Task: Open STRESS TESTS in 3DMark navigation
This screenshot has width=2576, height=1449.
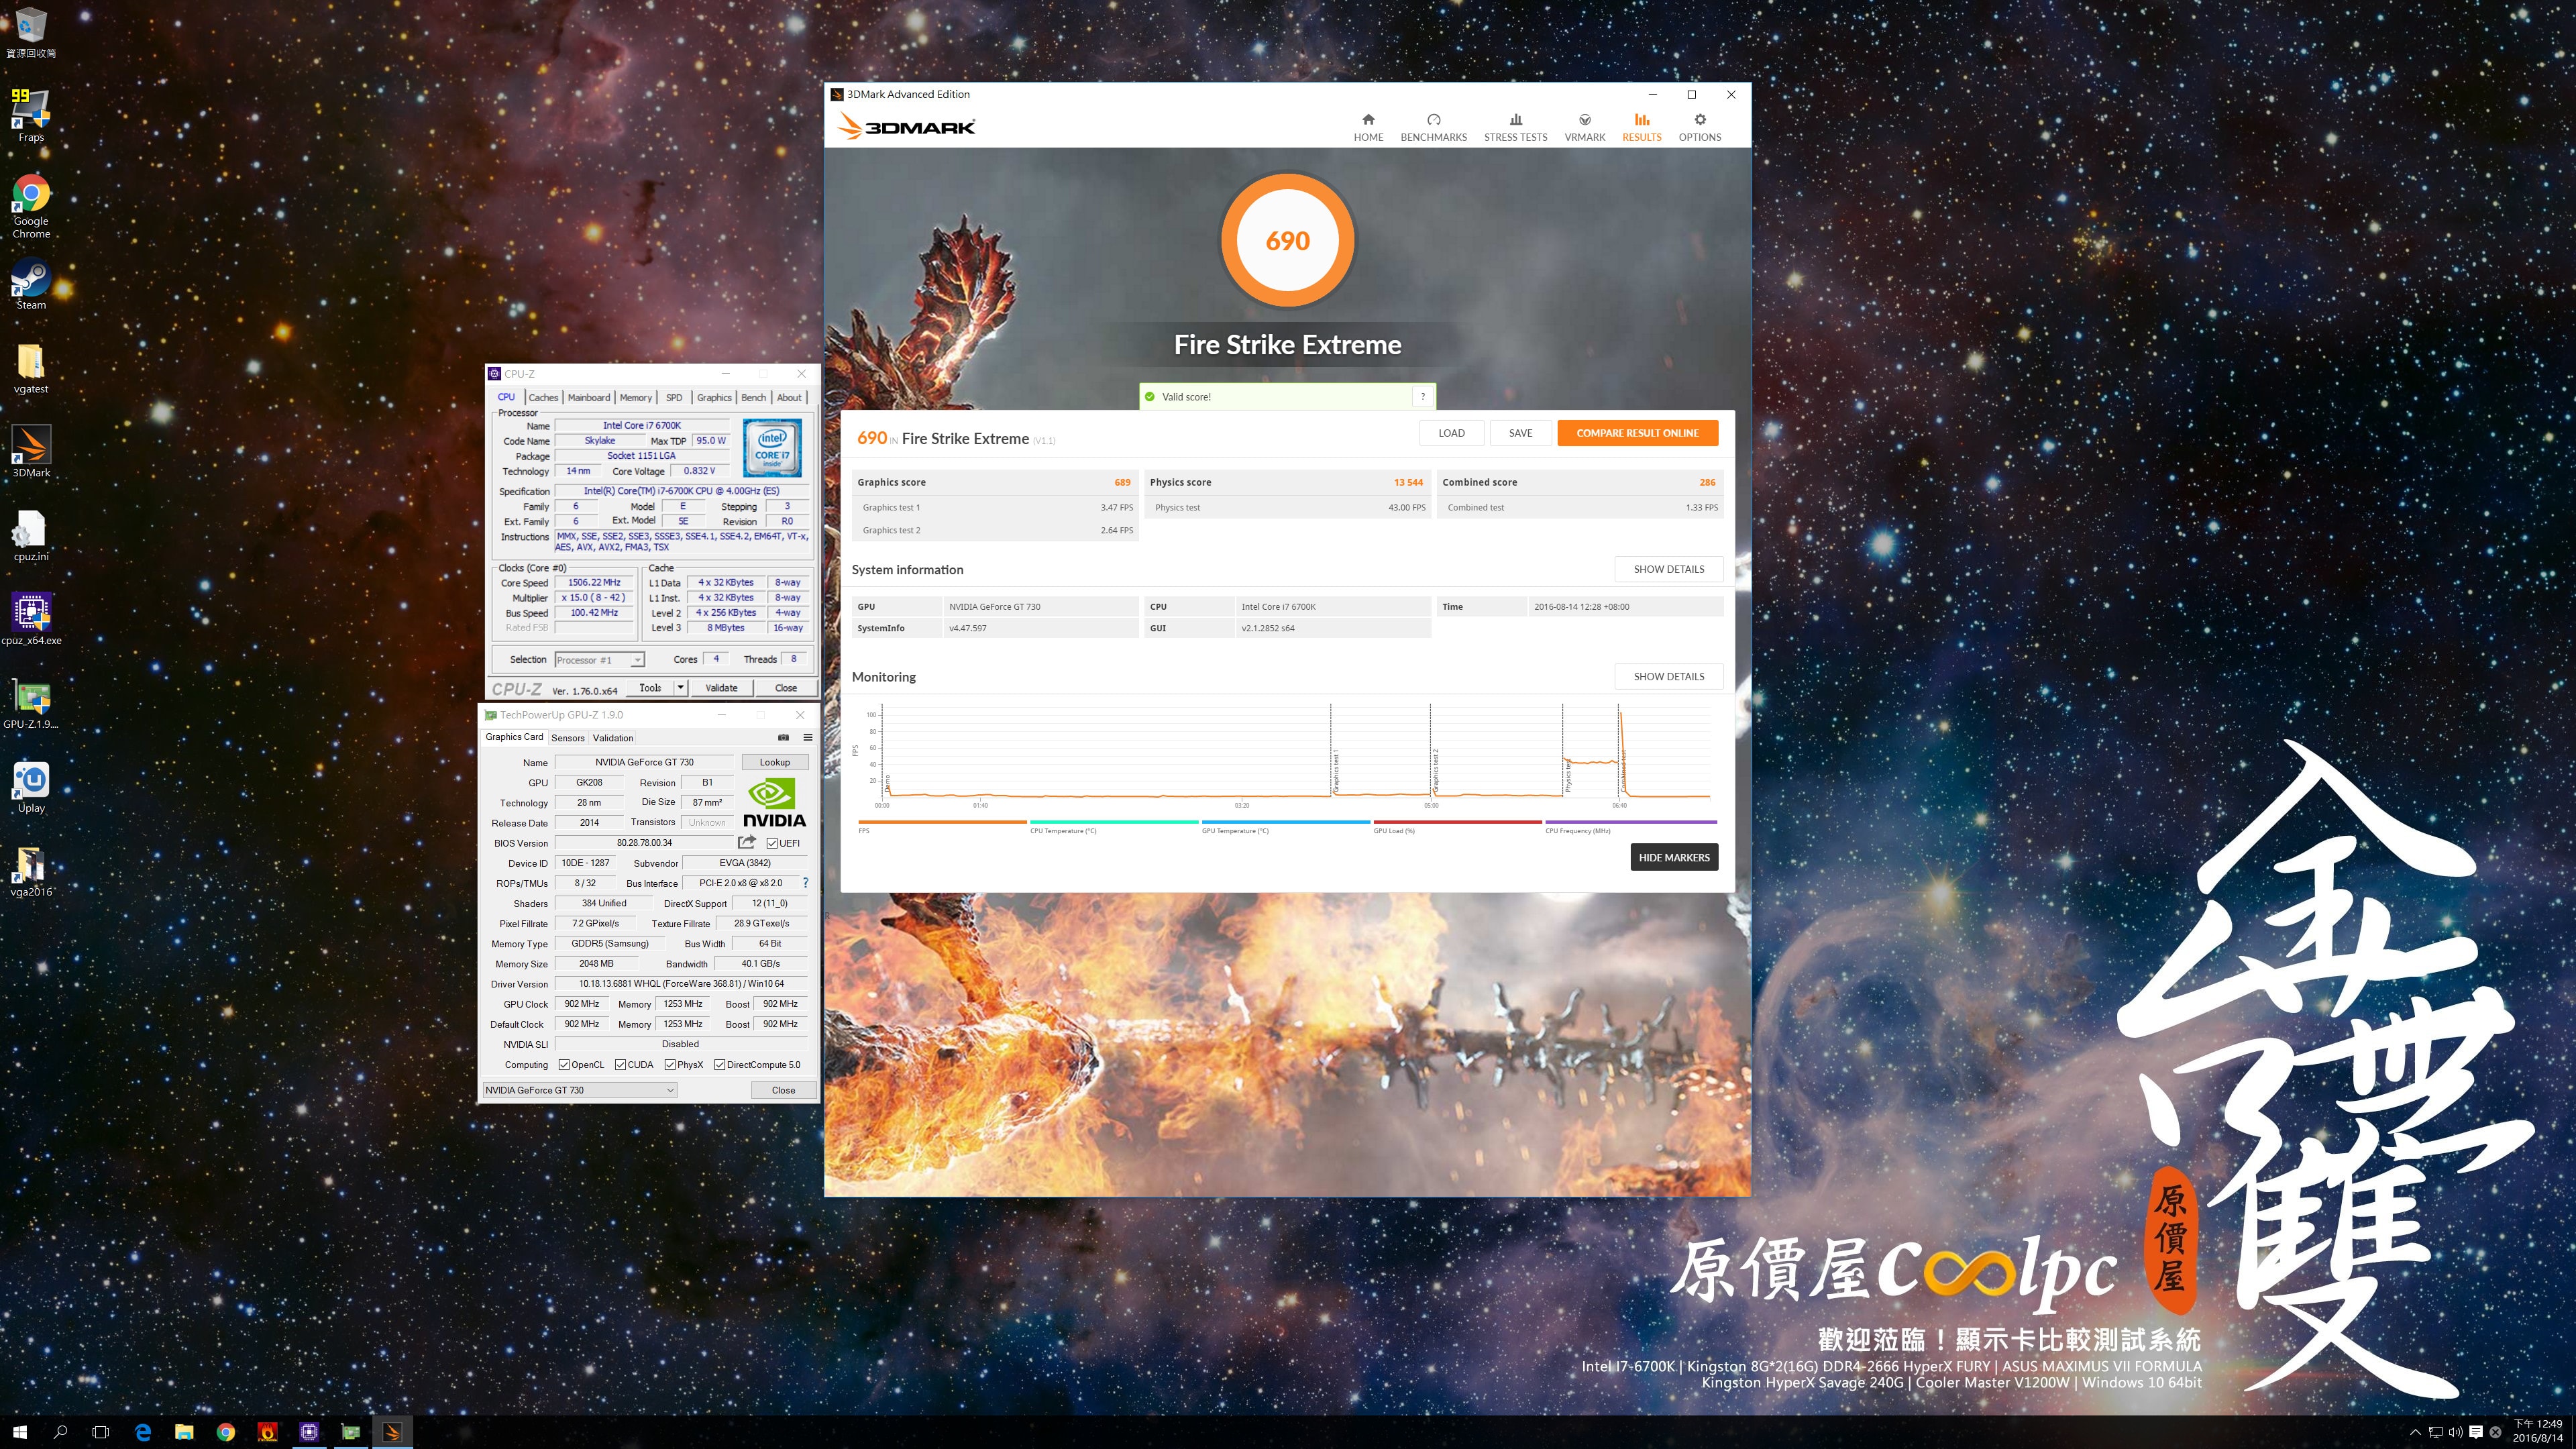Action: tap(1515, 127)
